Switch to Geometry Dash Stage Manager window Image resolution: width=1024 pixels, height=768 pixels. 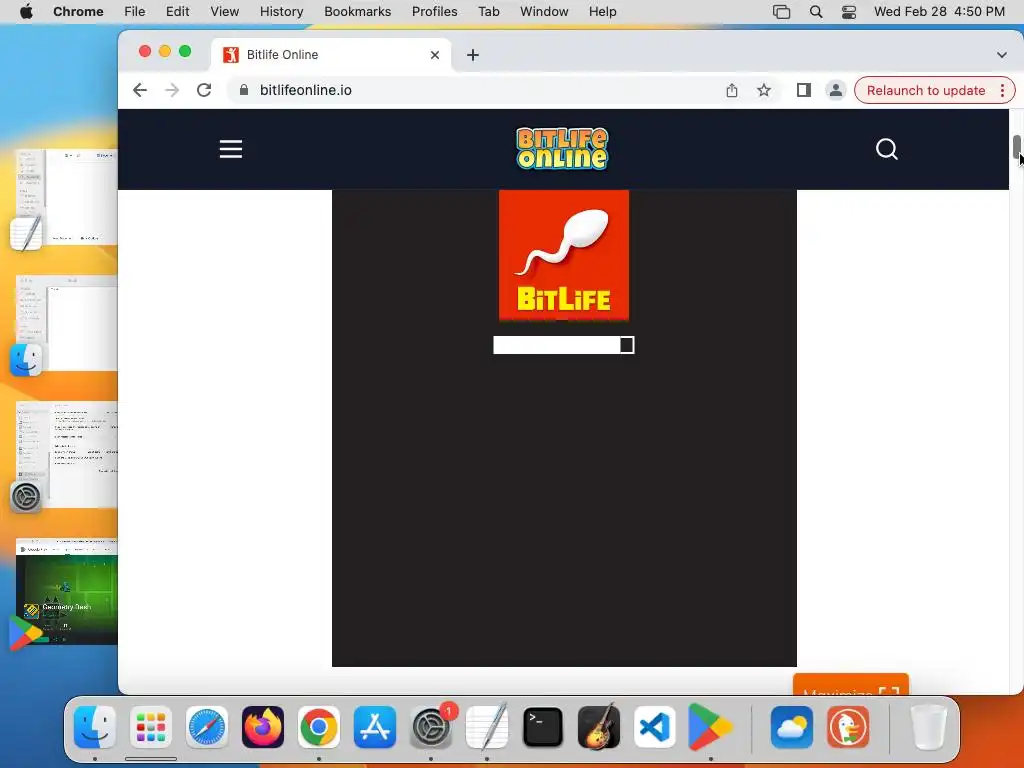[67, 592]
